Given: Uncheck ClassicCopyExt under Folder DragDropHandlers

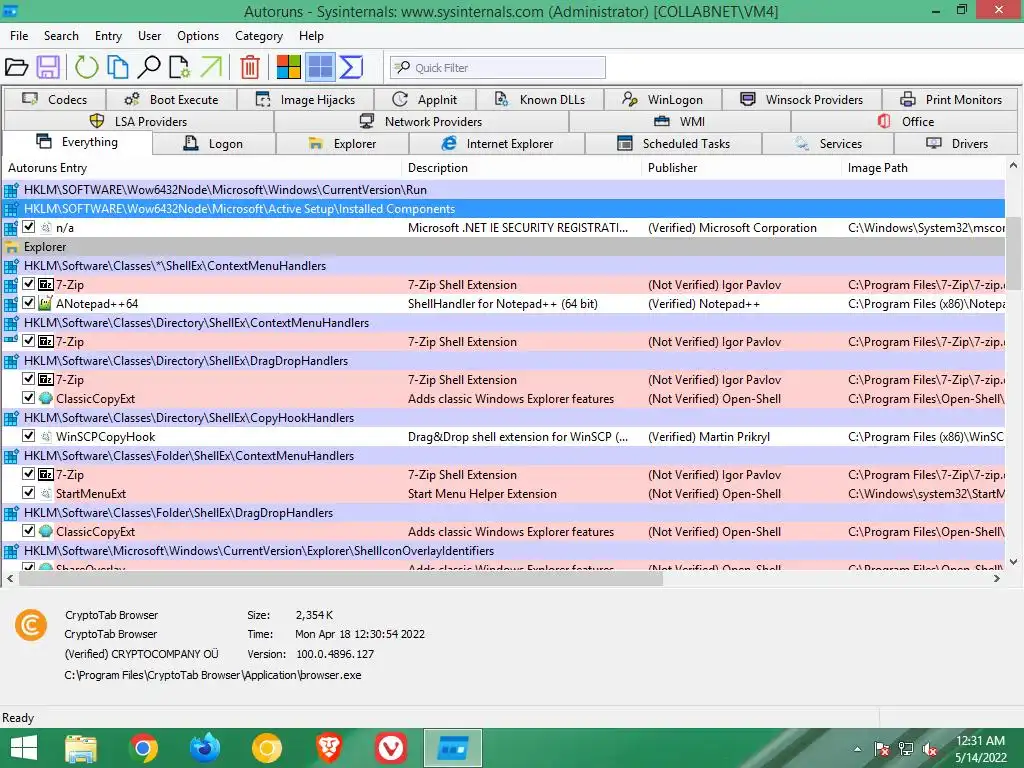Looking at the screenshot, I should coord(28,530).
